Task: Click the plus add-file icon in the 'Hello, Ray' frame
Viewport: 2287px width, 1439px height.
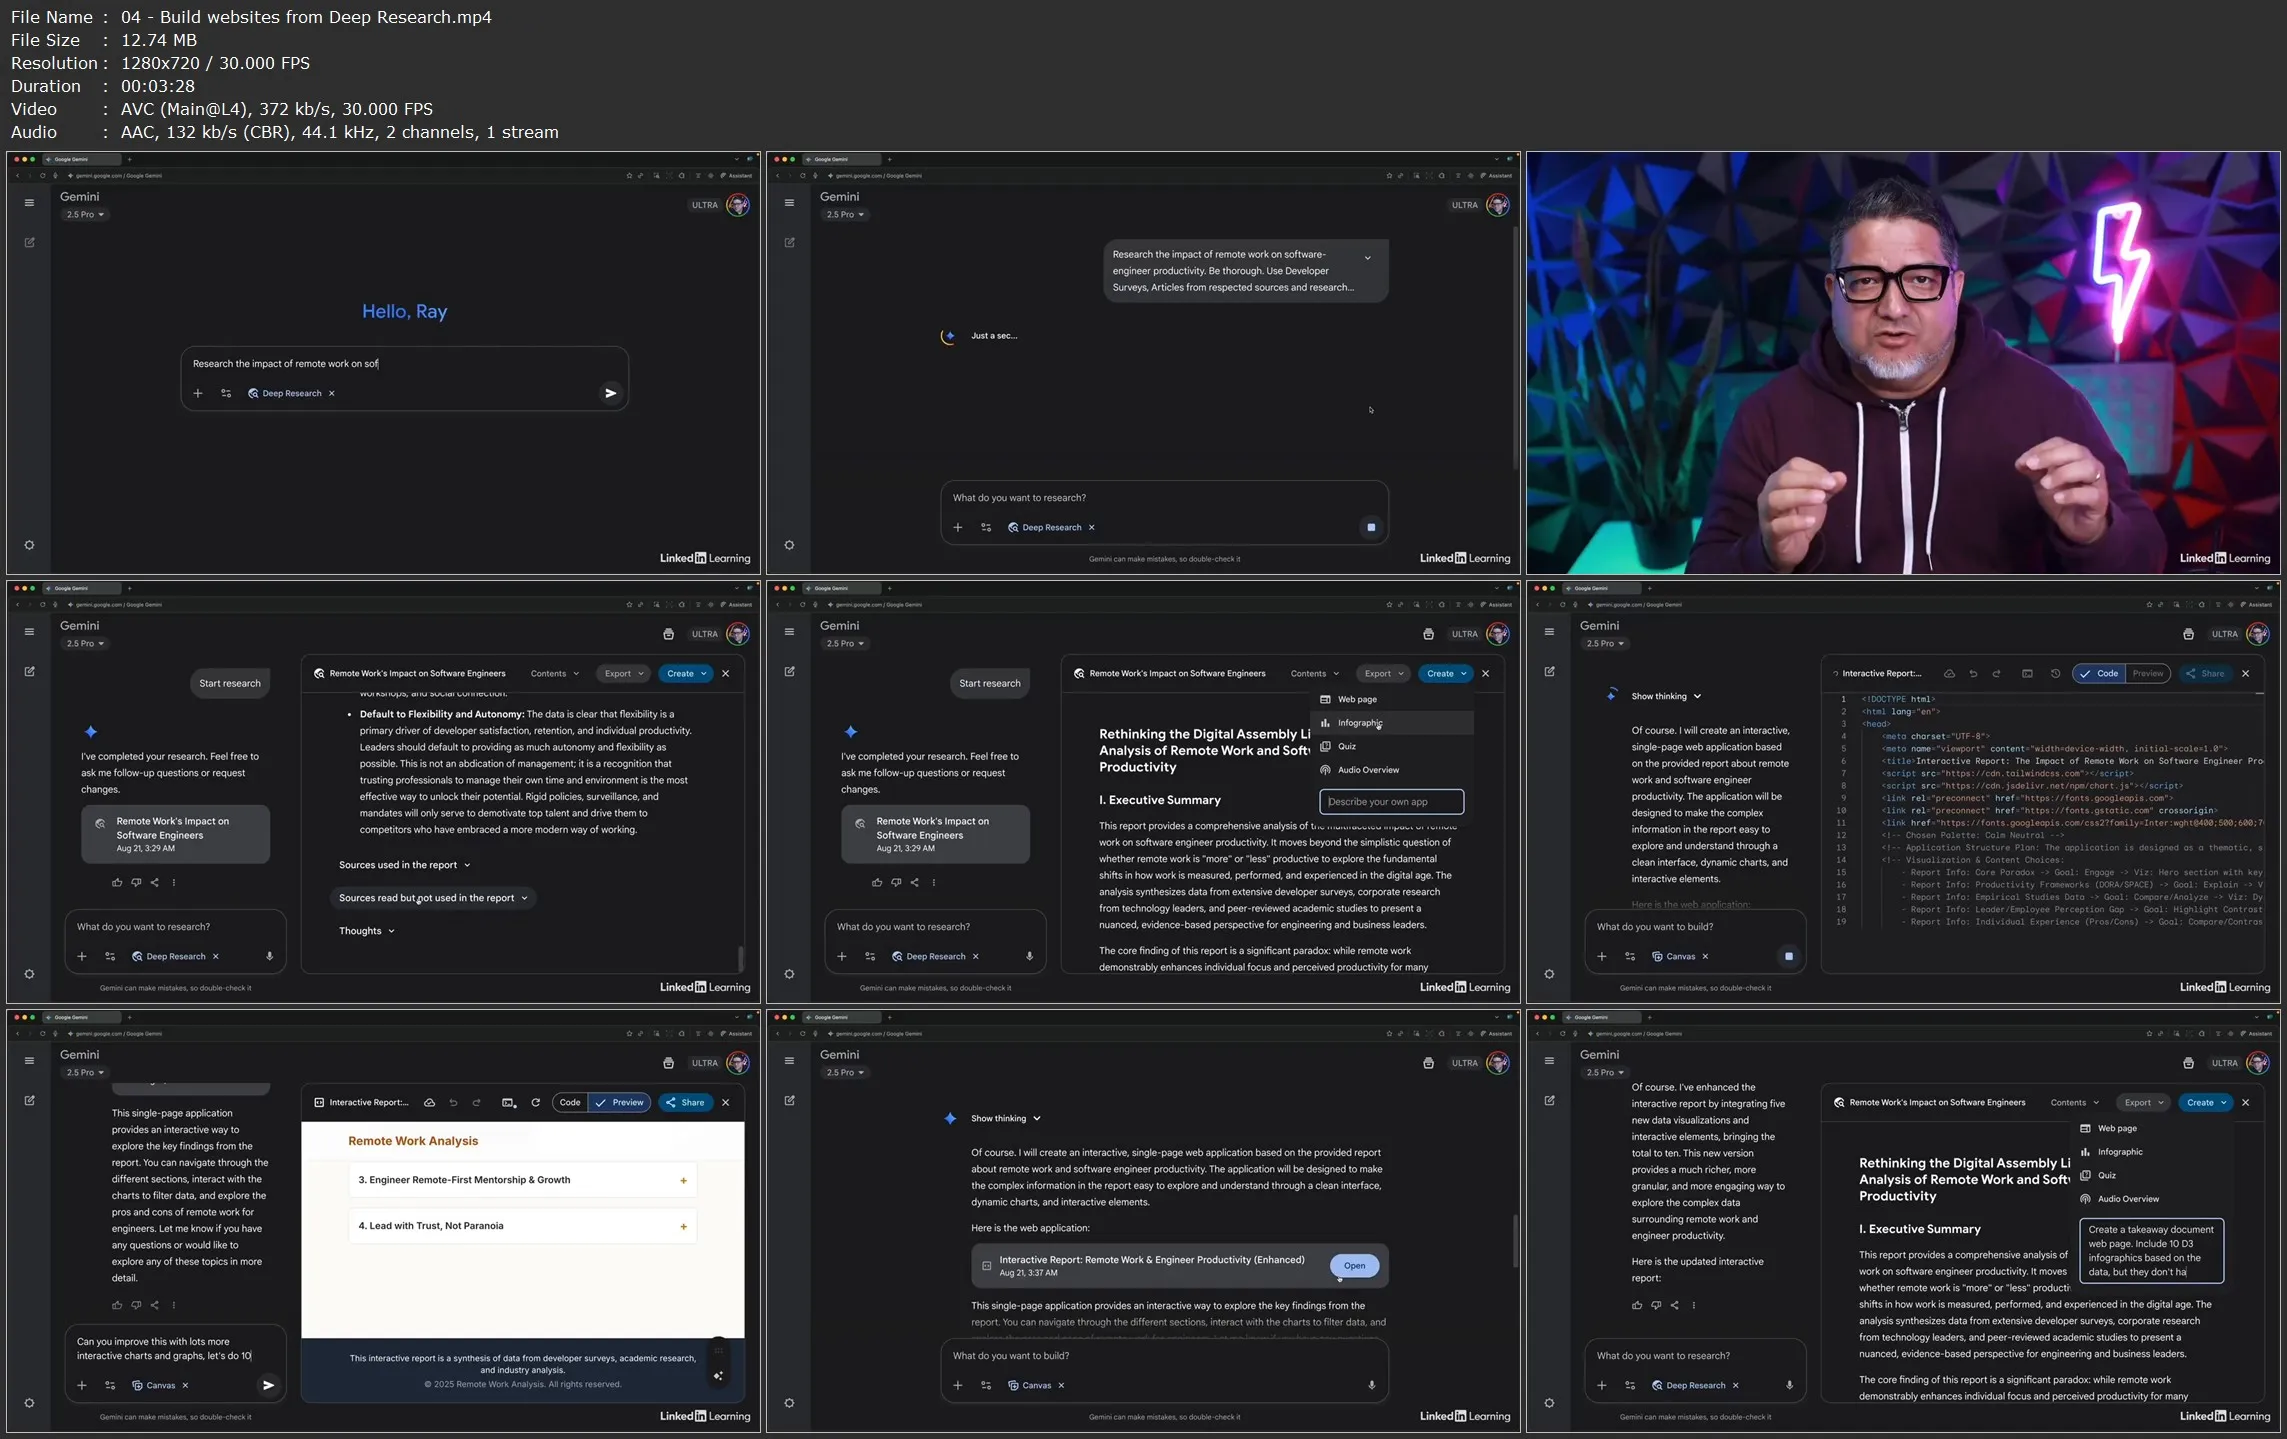Action: (198, 393)
